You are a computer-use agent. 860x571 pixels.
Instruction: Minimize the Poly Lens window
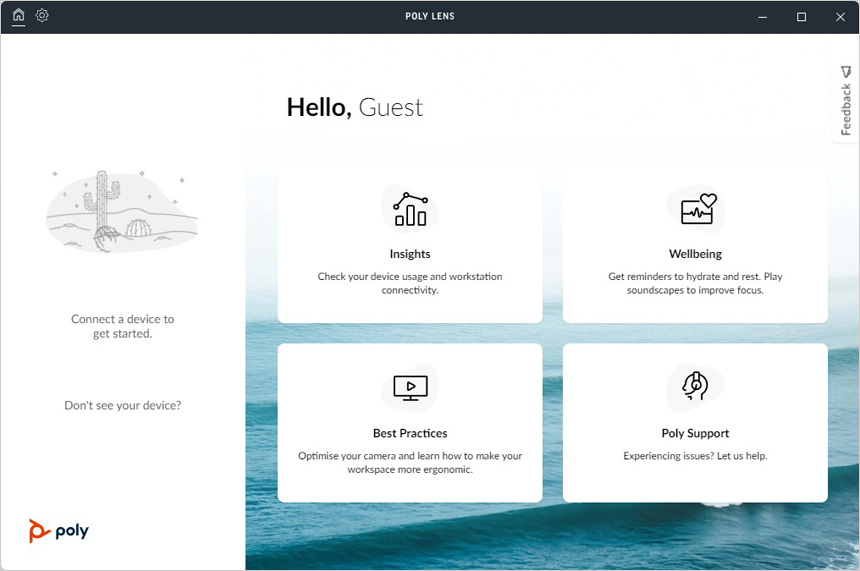click(762, 17)
